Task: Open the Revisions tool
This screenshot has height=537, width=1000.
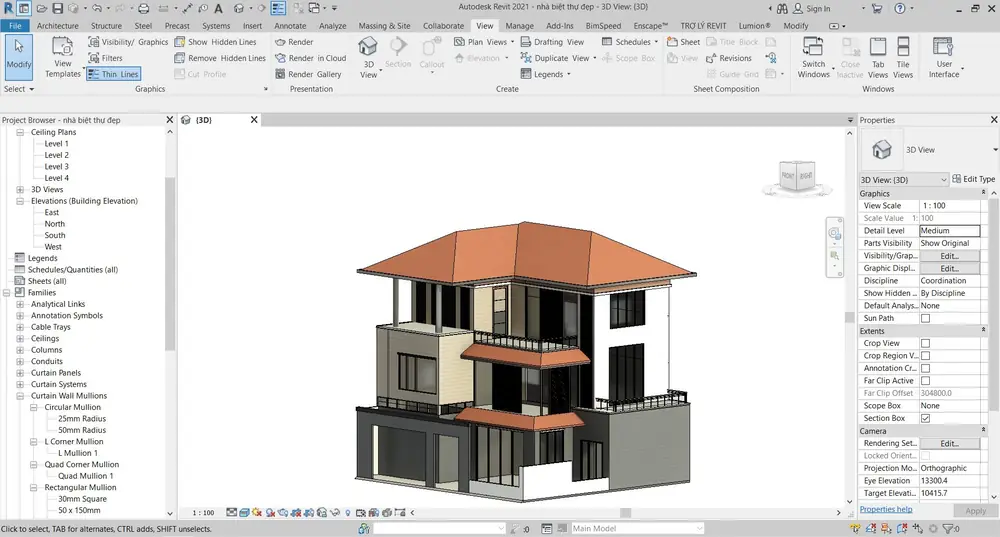Action: click(729, 58)
